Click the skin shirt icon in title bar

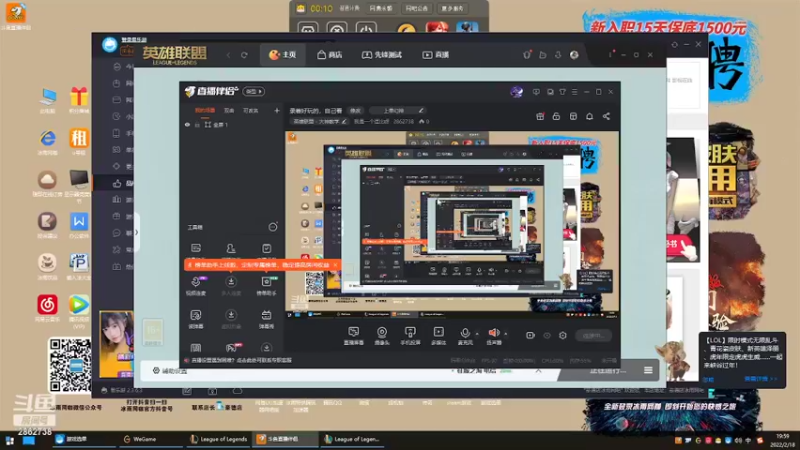[562, 92]
